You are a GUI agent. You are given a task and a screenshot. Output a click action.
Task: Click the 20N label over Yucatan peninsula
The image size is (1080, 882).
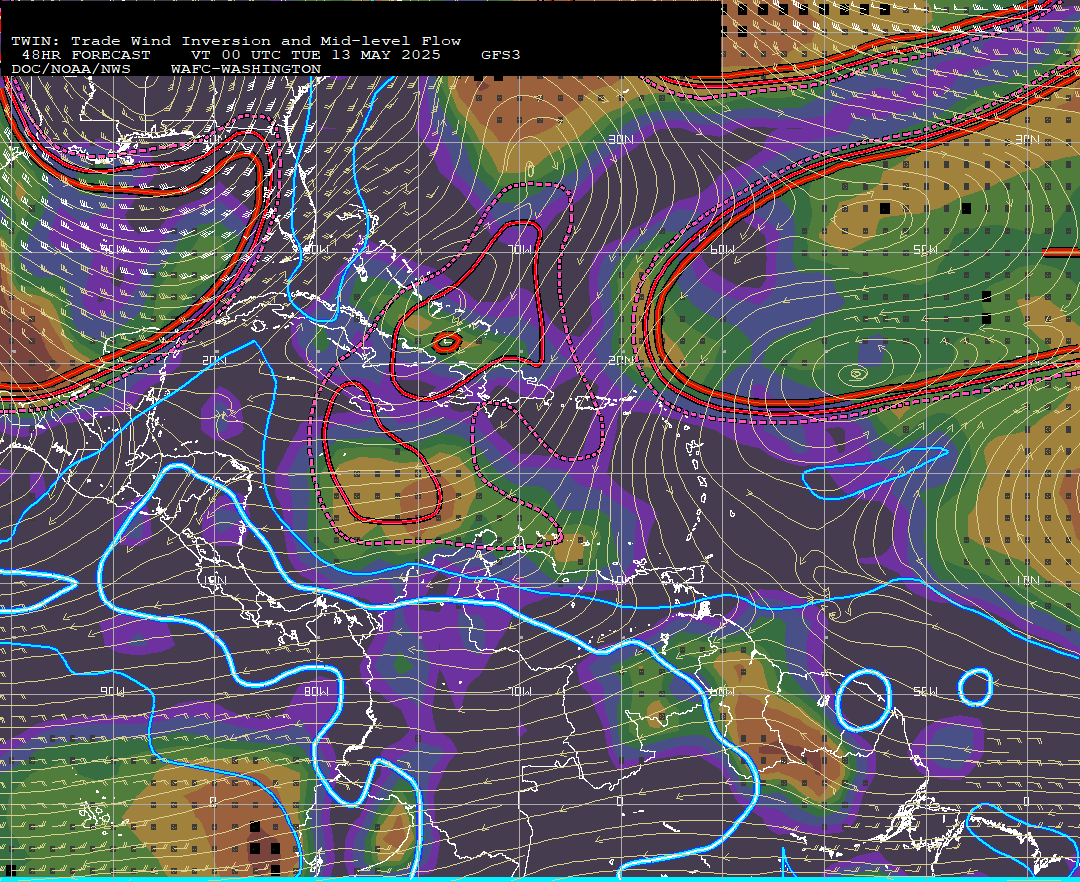214,360
